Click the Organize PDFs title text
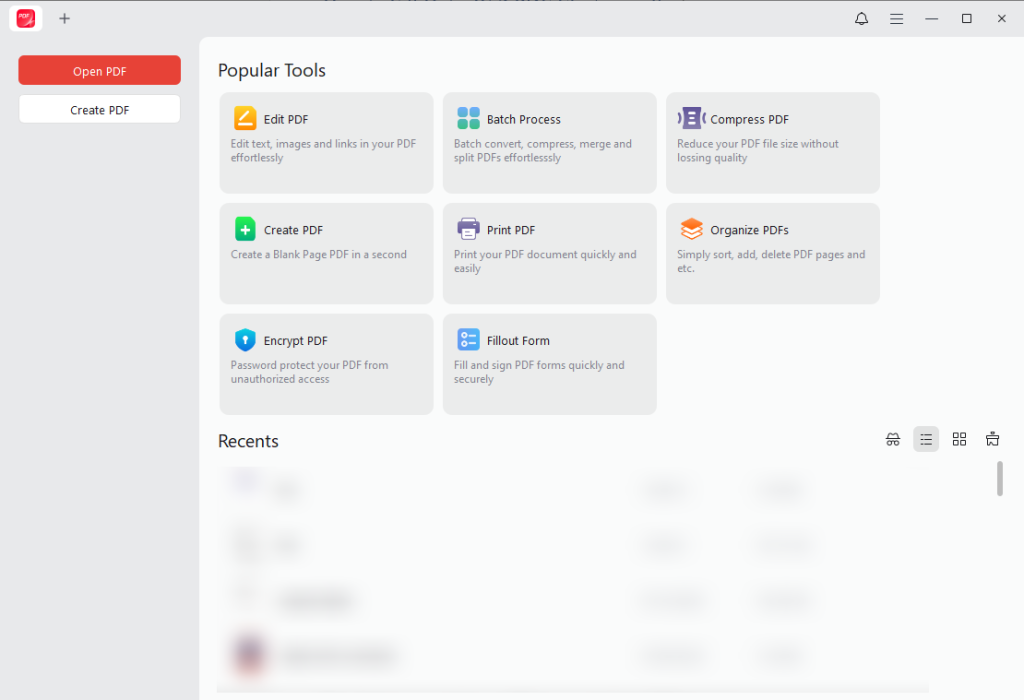Screen dimensions: 1024x700 [x=750, y=231]
